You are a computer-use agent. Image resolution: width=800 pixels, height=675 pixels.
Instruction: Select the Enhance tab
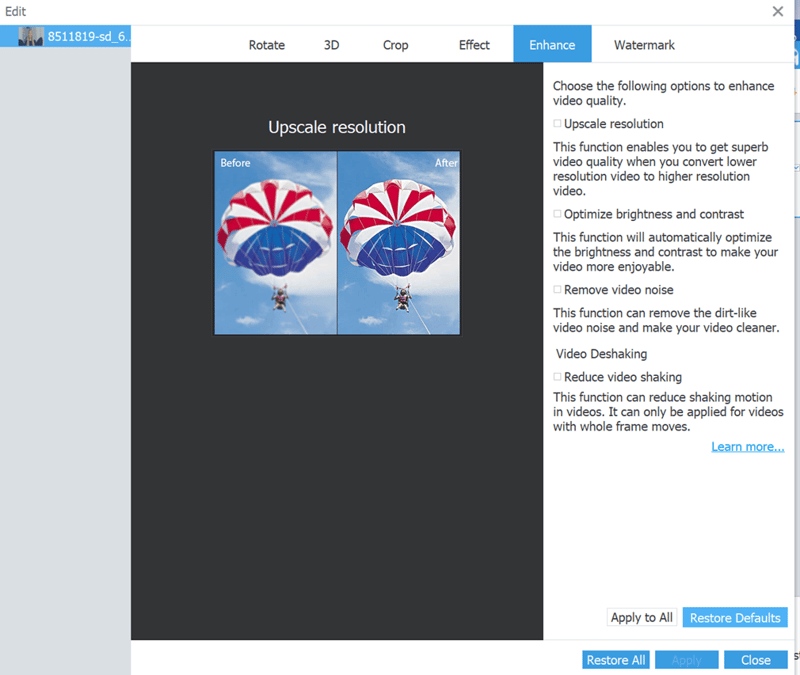552,45
